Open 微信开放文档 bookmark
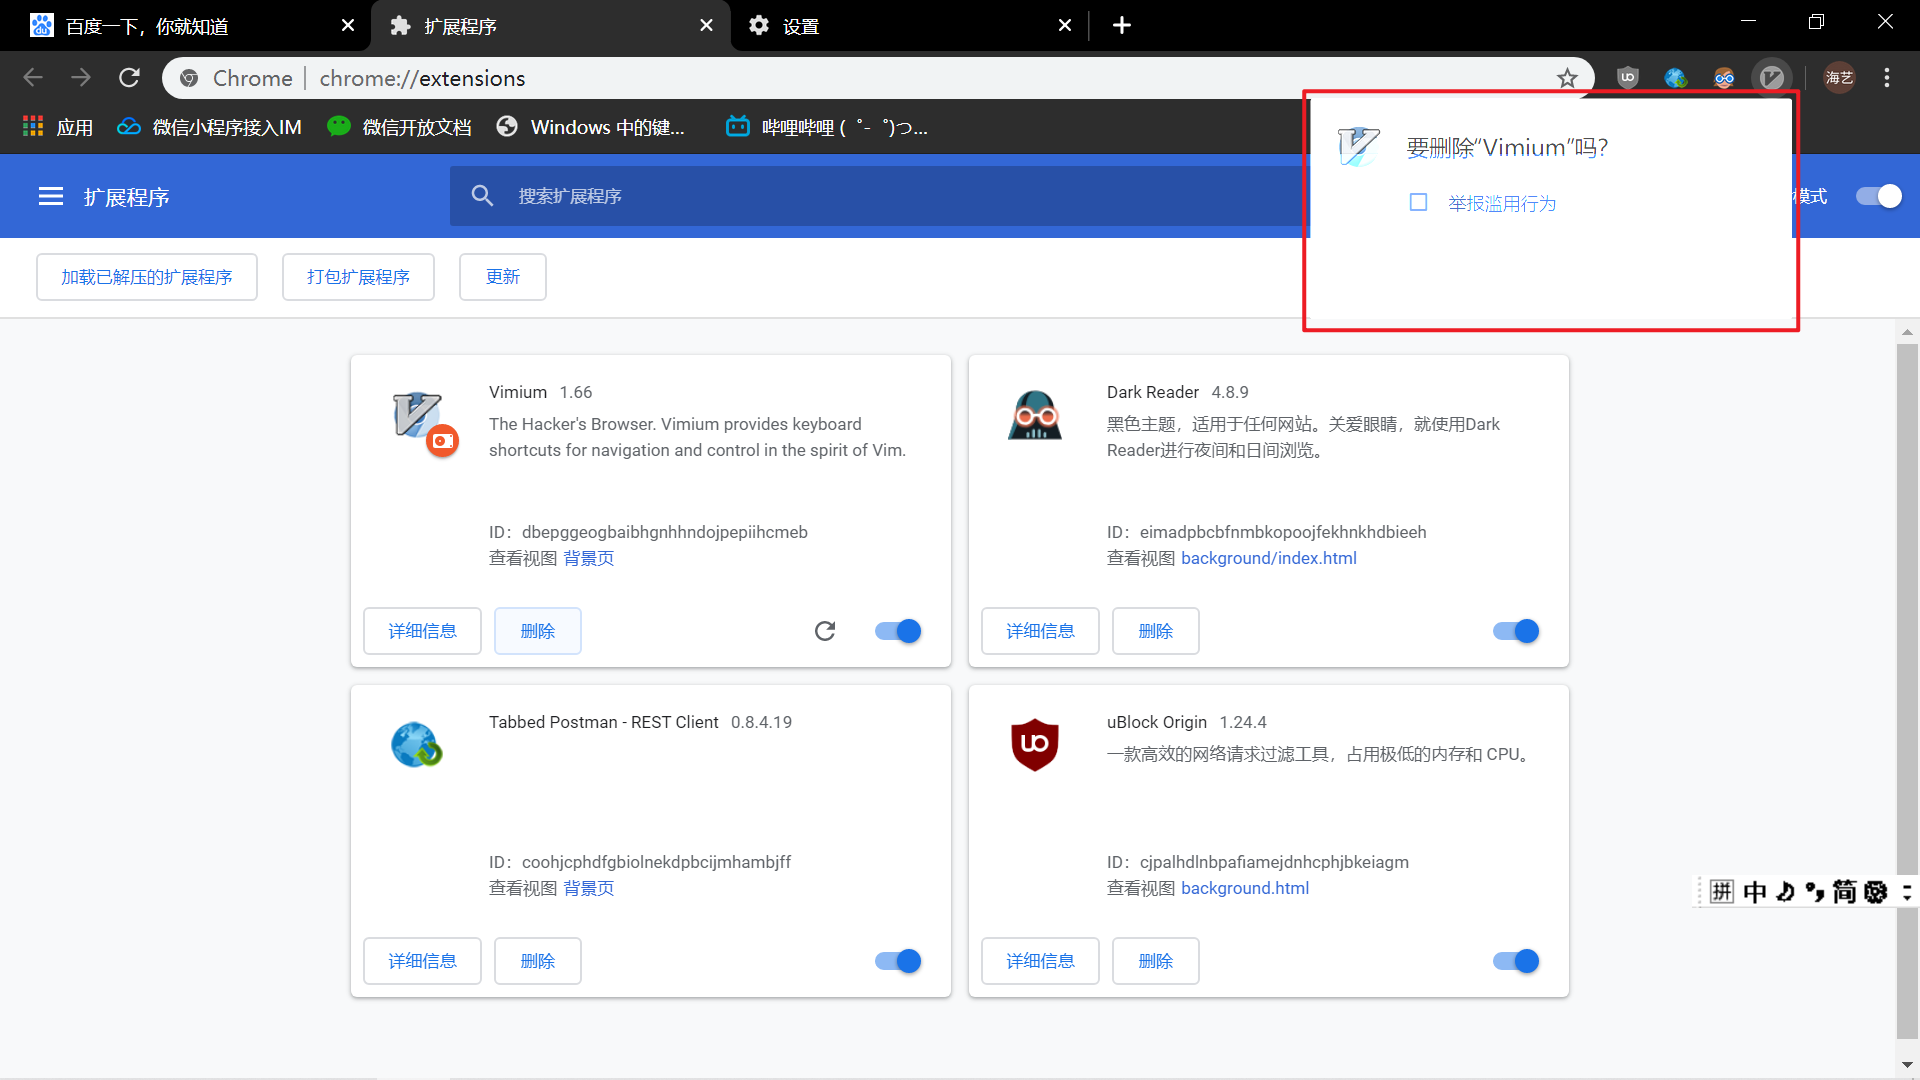Viewport: 1920px width, 1080px height. click(400, 127)
